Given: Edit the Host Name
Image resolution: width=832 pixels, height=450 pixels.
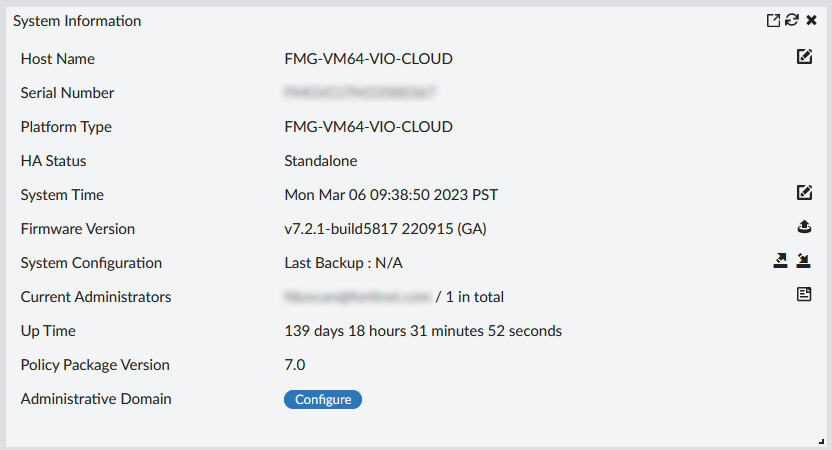Looking at the screenshot, I should (804, 57).
